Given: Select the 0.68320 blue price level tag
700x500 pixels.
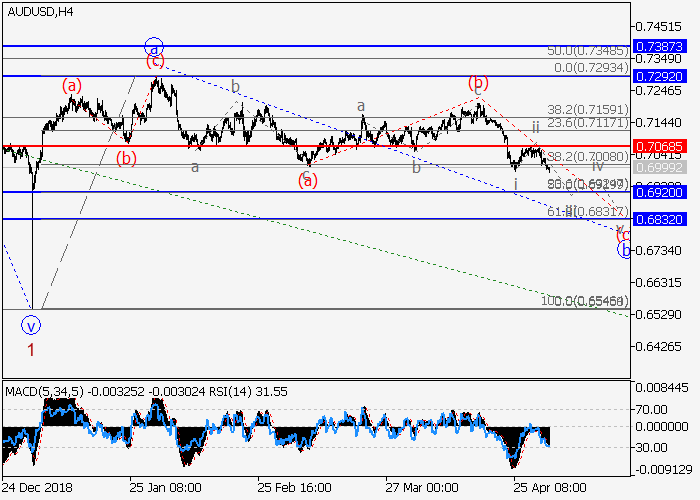Looking at the screenshot, I should (662, 219).
